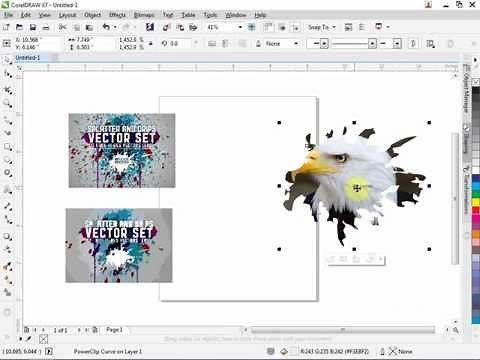
Task: Select the Crop tool
Action: click(x=7, y=90)
